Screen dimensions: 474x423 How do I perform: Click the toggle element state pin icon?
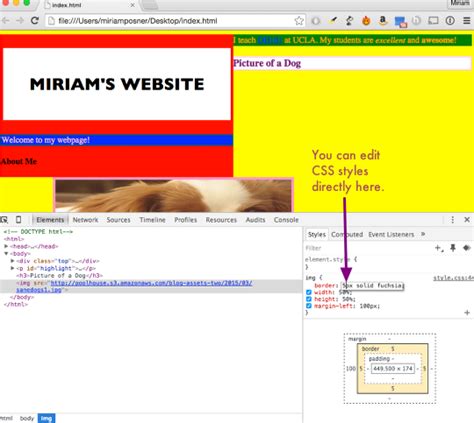tap(453, 248)
